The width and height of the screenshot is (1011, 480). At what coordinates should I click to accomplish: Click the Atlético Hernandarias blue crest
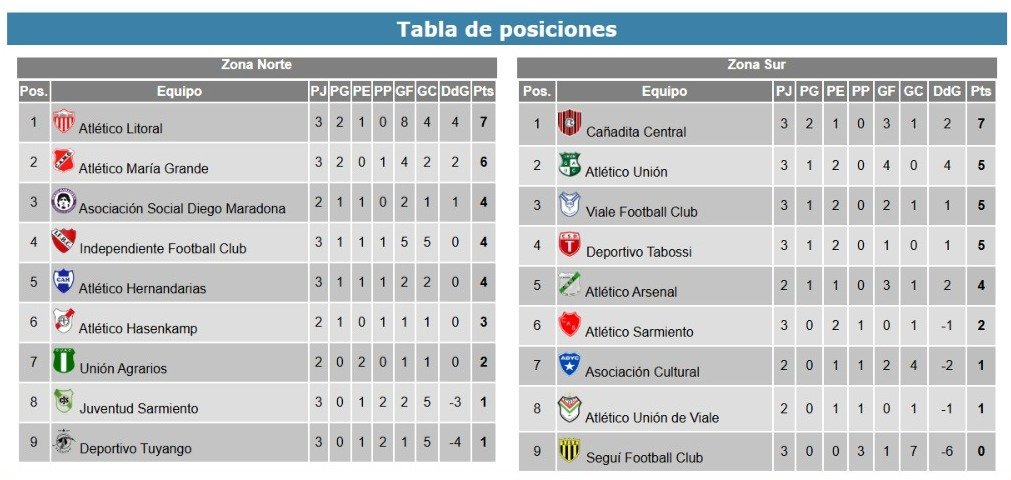pyautogui.click(x=64, y=281)
